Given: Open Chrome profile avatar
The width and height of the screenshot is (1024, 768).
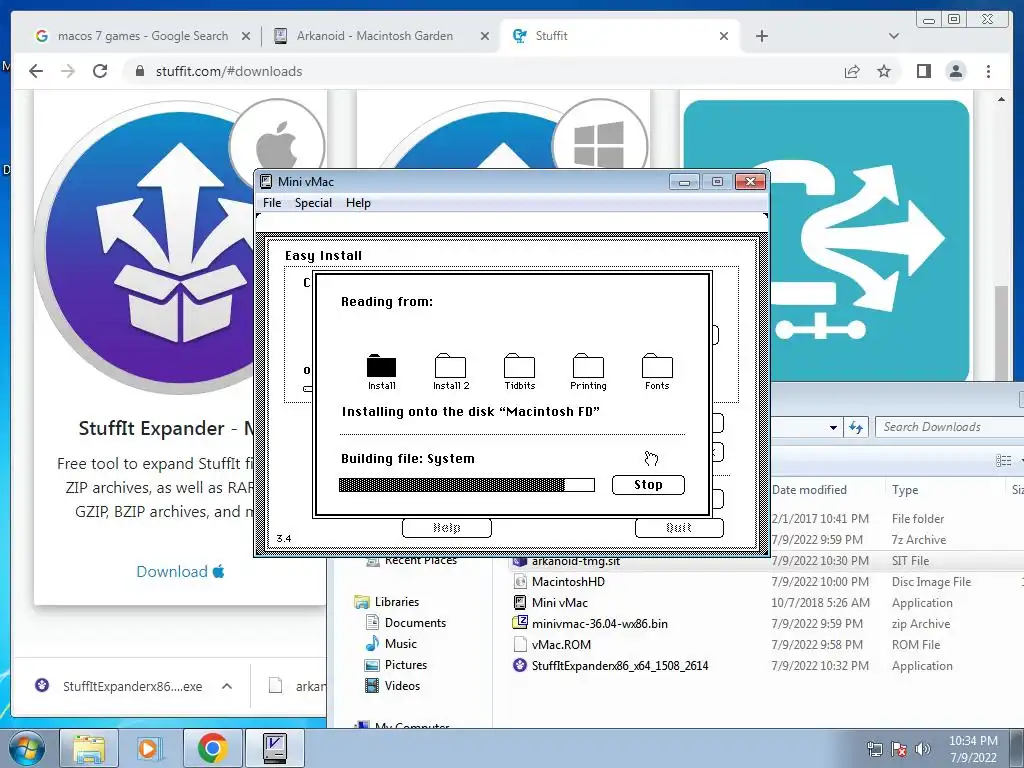Looking at the screenshot, I should tap(956, 71).
